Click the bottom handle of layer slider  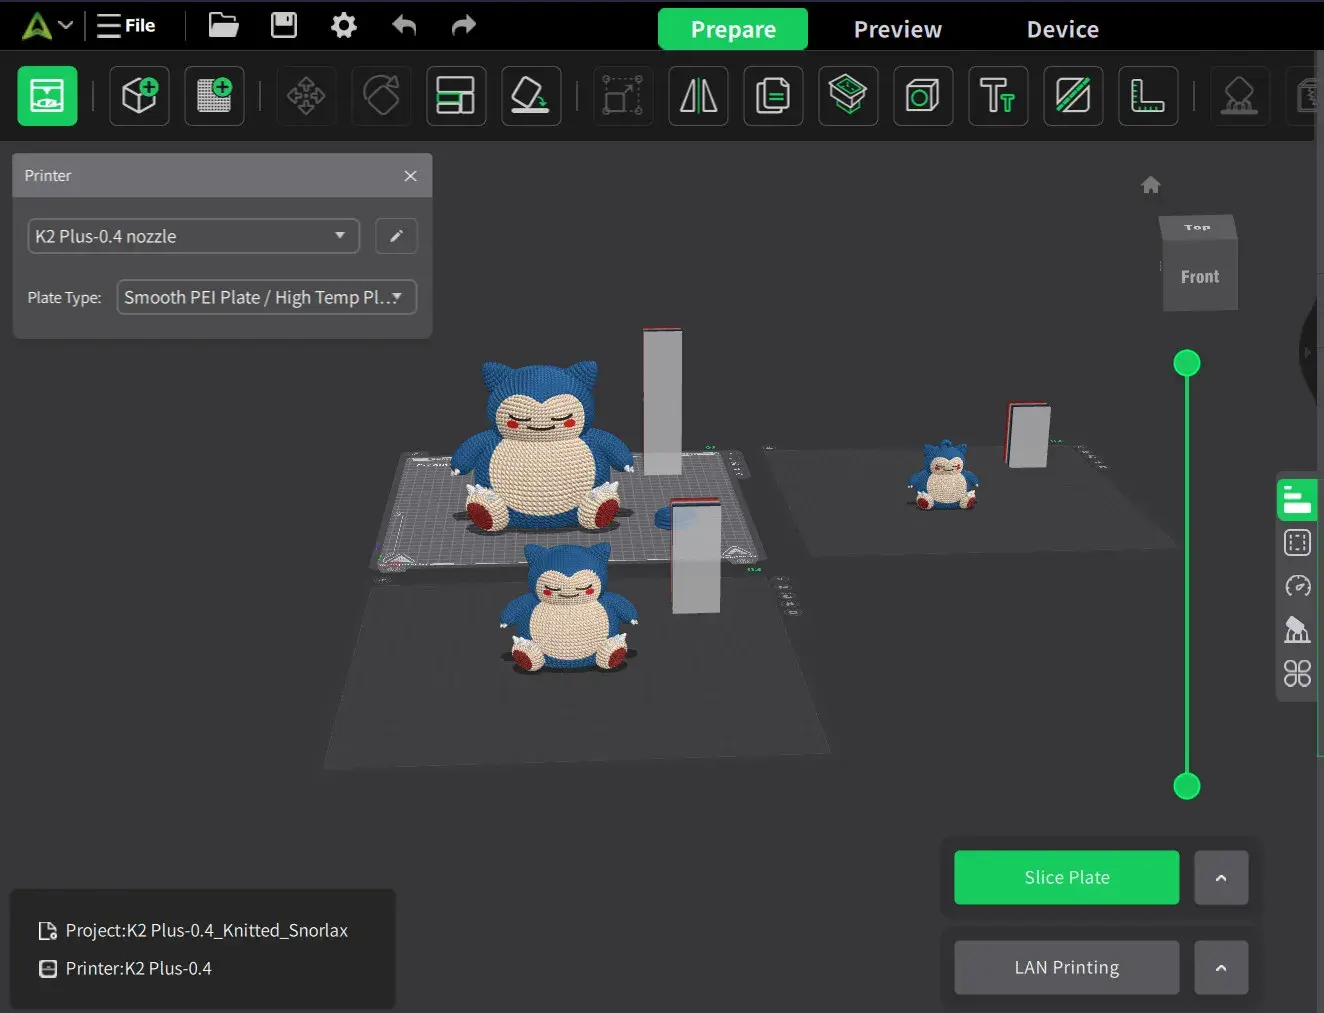coord(1187,786)
